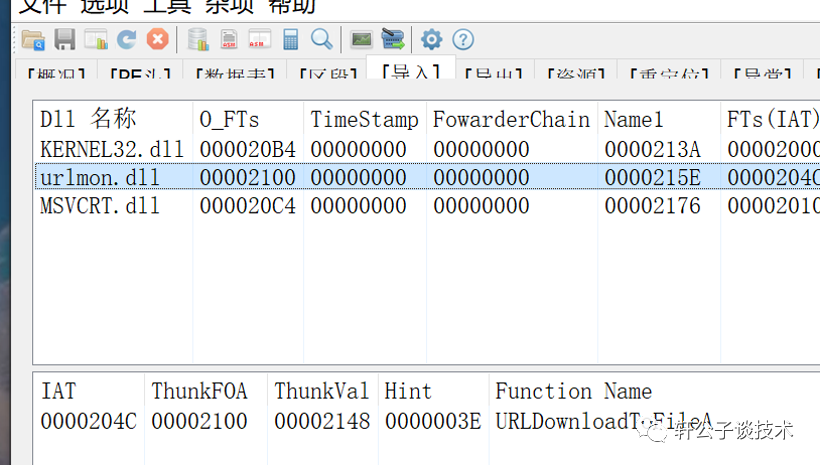The height and width of the screenshot is (466, 820).
Task: Click the basket with green arrow icon
Action: tap(393, 40)
